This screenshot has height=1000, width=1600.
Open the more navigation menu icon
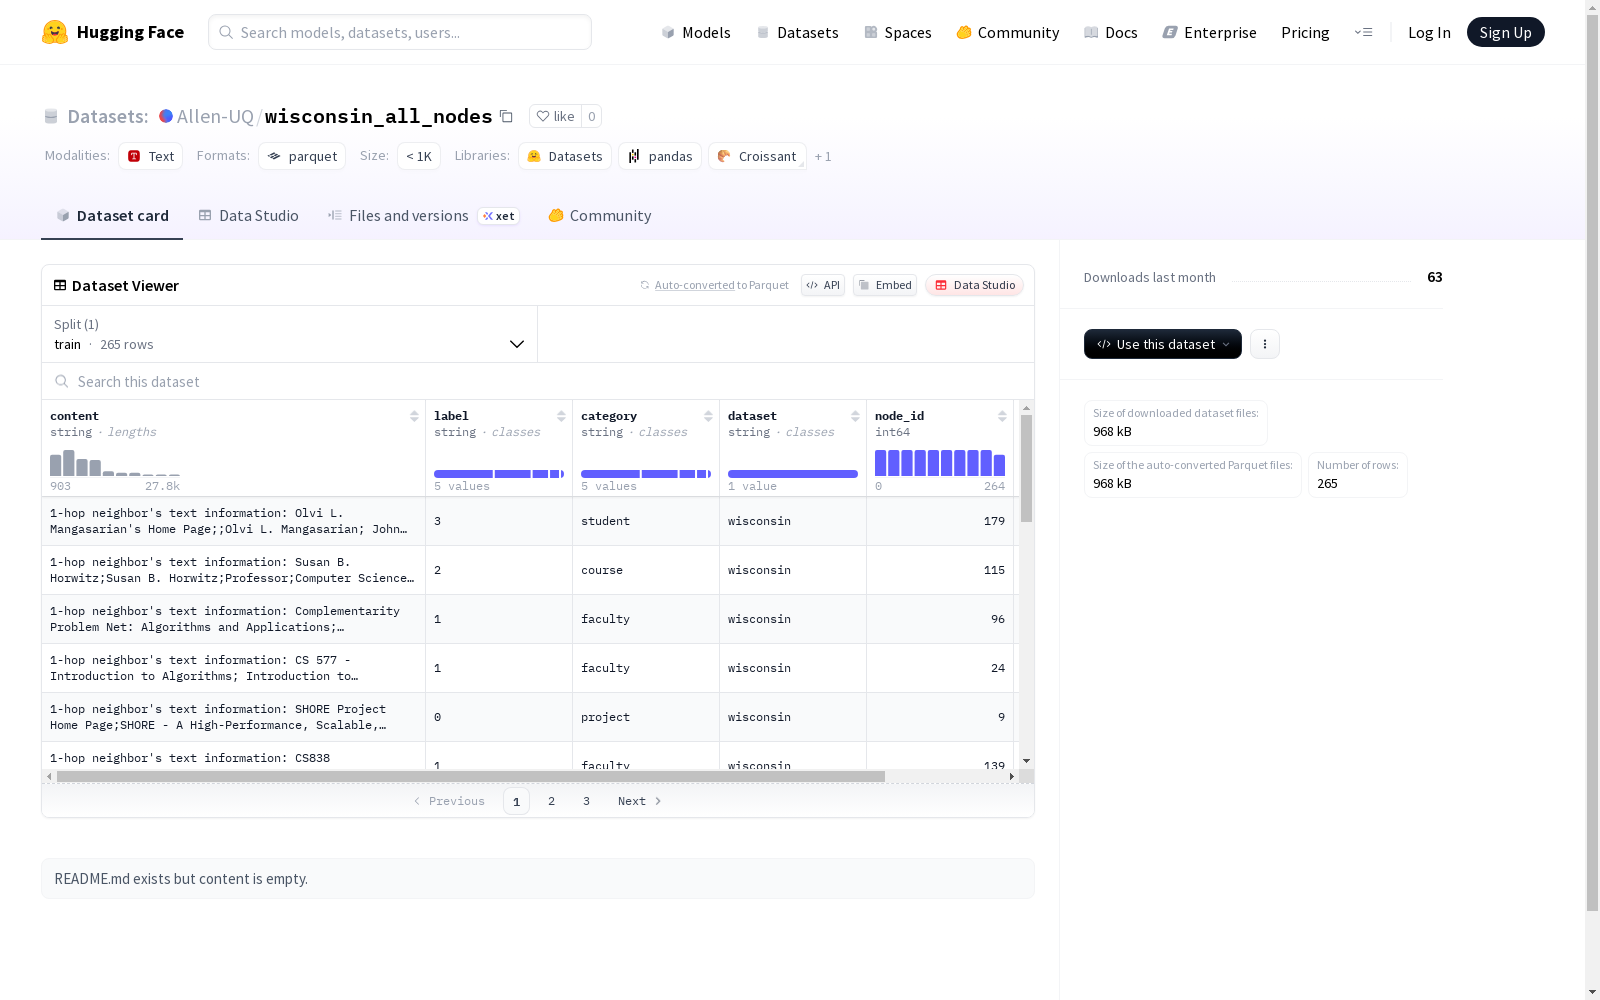coord(1363,32)
